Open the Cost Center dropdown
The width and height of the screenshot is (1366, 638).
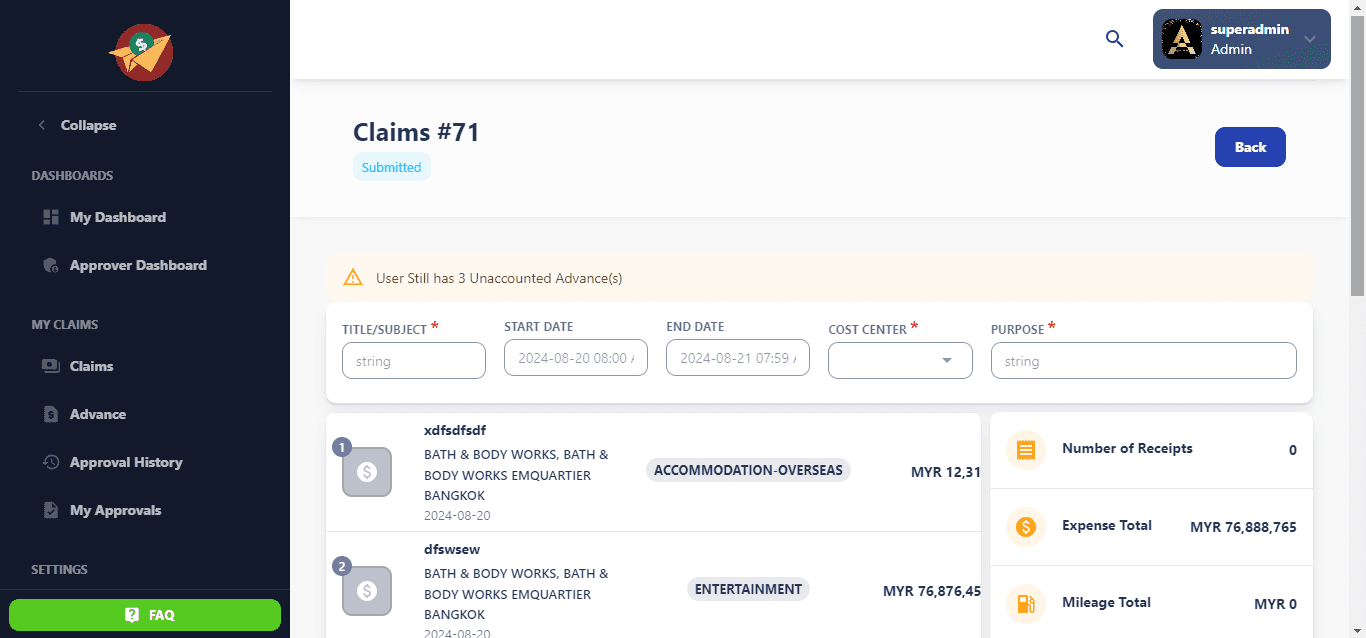(900, 361)
